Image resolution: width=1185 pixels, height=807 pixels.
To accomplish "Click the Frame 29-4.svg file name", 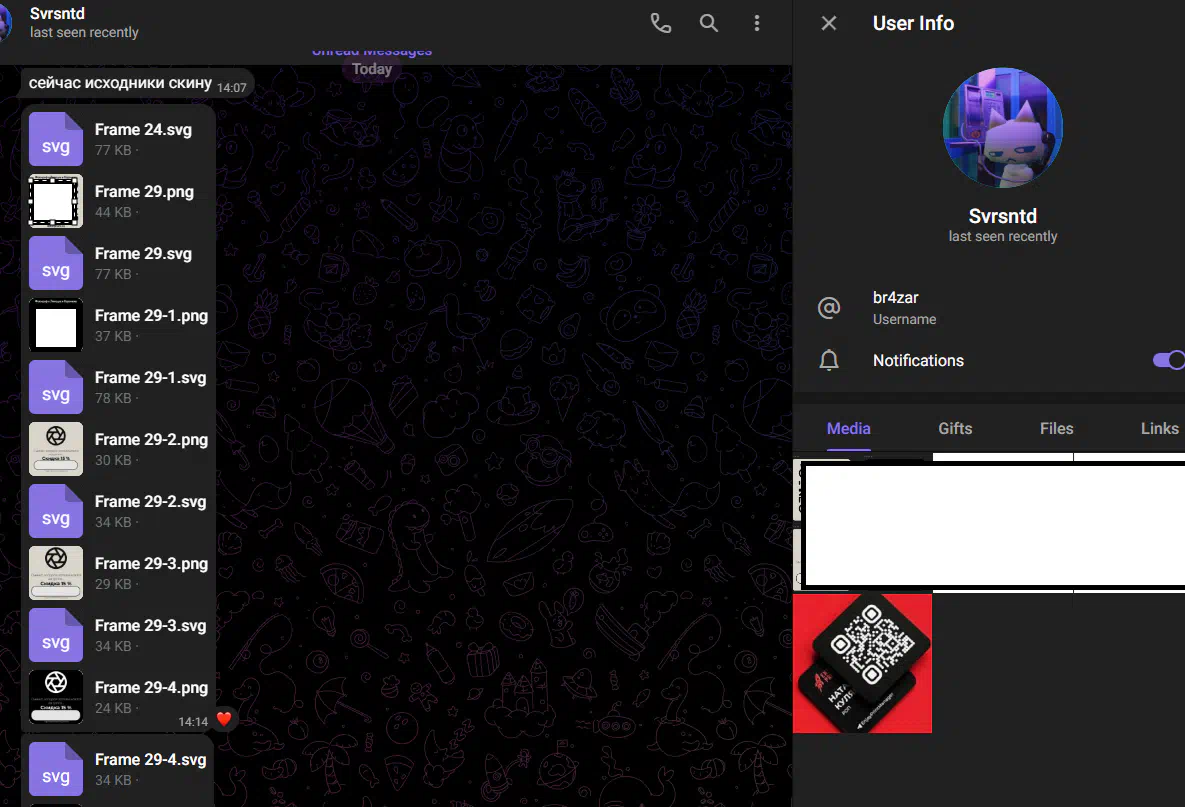I will [x=150, y=759].
